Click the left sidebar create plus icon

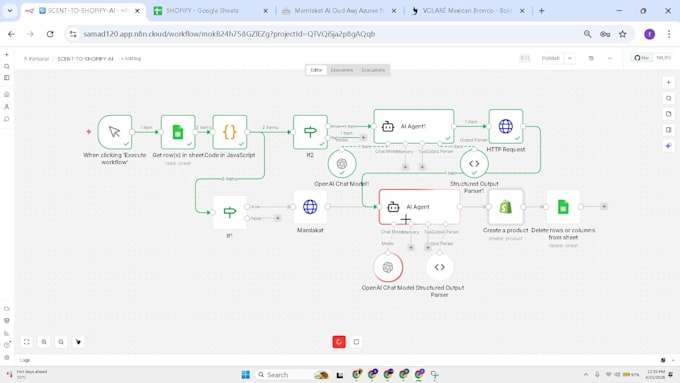[x=7, y=55]
